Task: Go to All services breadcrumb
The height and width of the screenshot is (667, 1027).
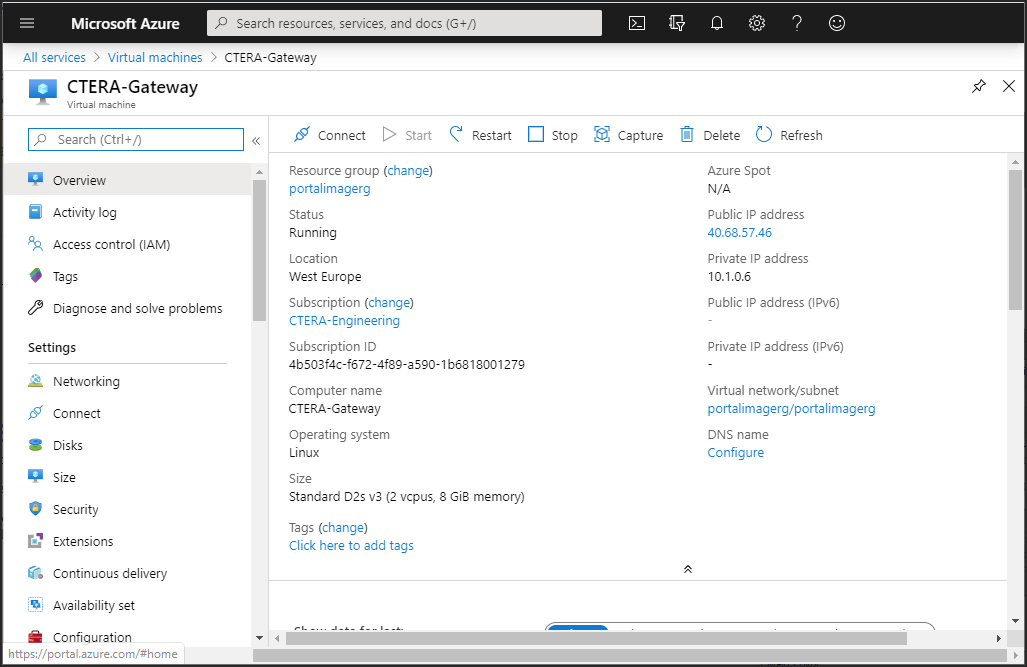Action: [54, 58]
